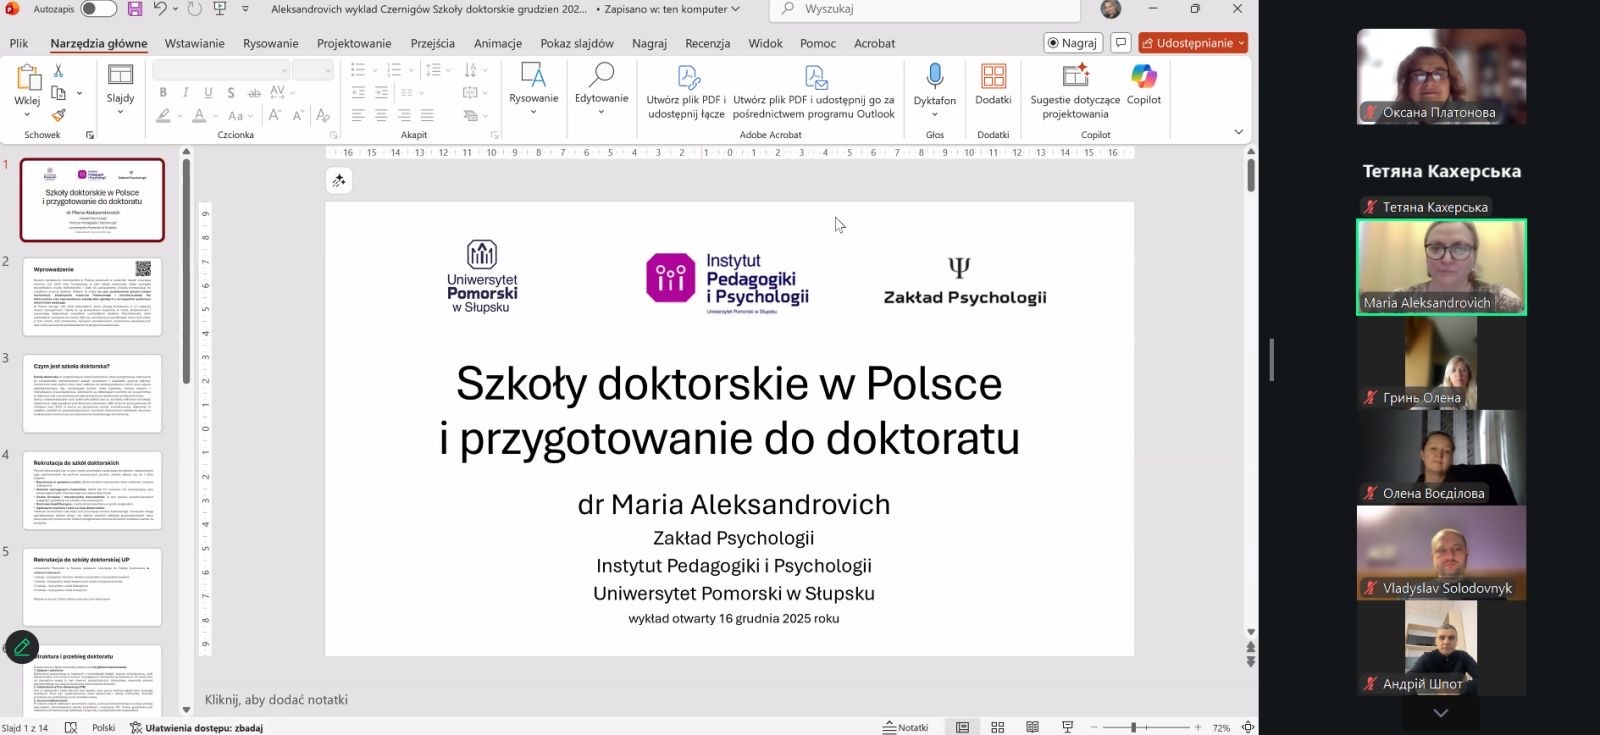Toggle the Autozapis switch
1600x735 pixels.
click(x=98, y=9)
